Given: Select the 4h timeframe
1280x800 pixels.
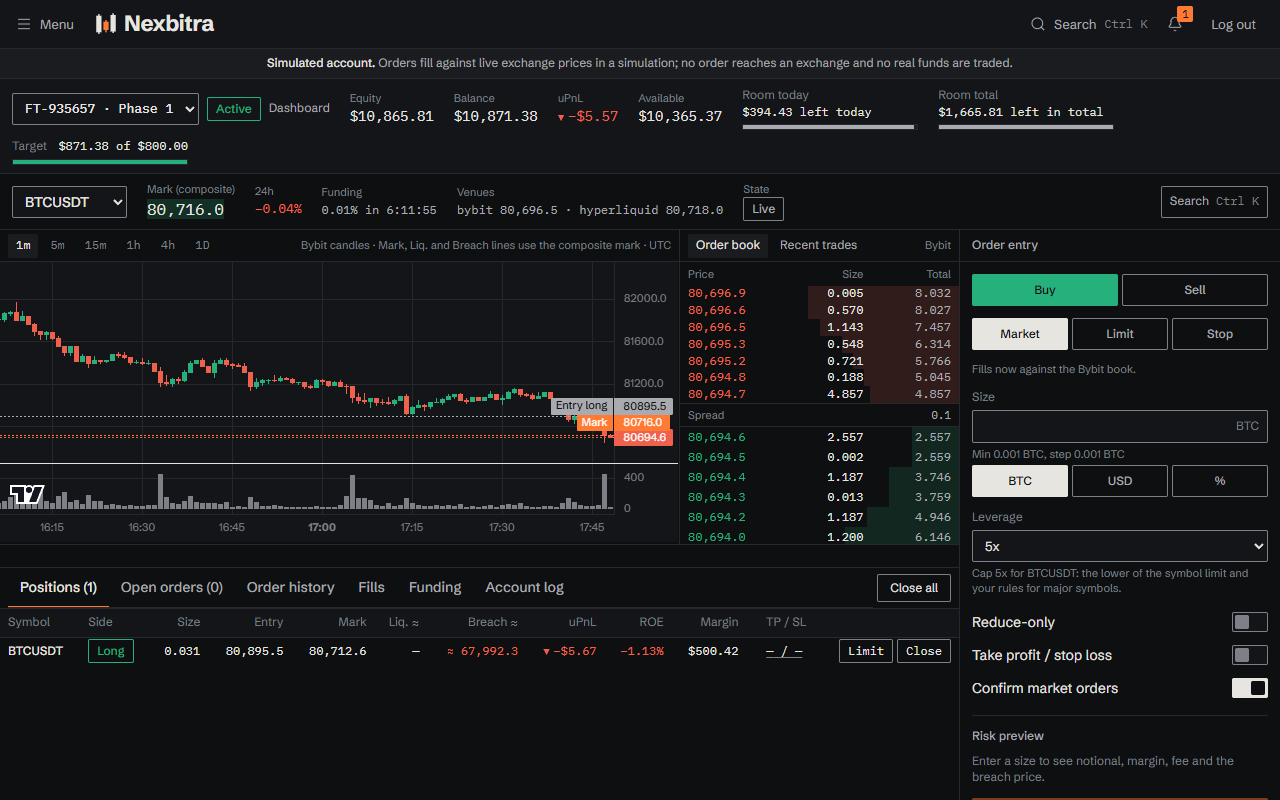Looking at the screenshot, I should coord(168,245).
